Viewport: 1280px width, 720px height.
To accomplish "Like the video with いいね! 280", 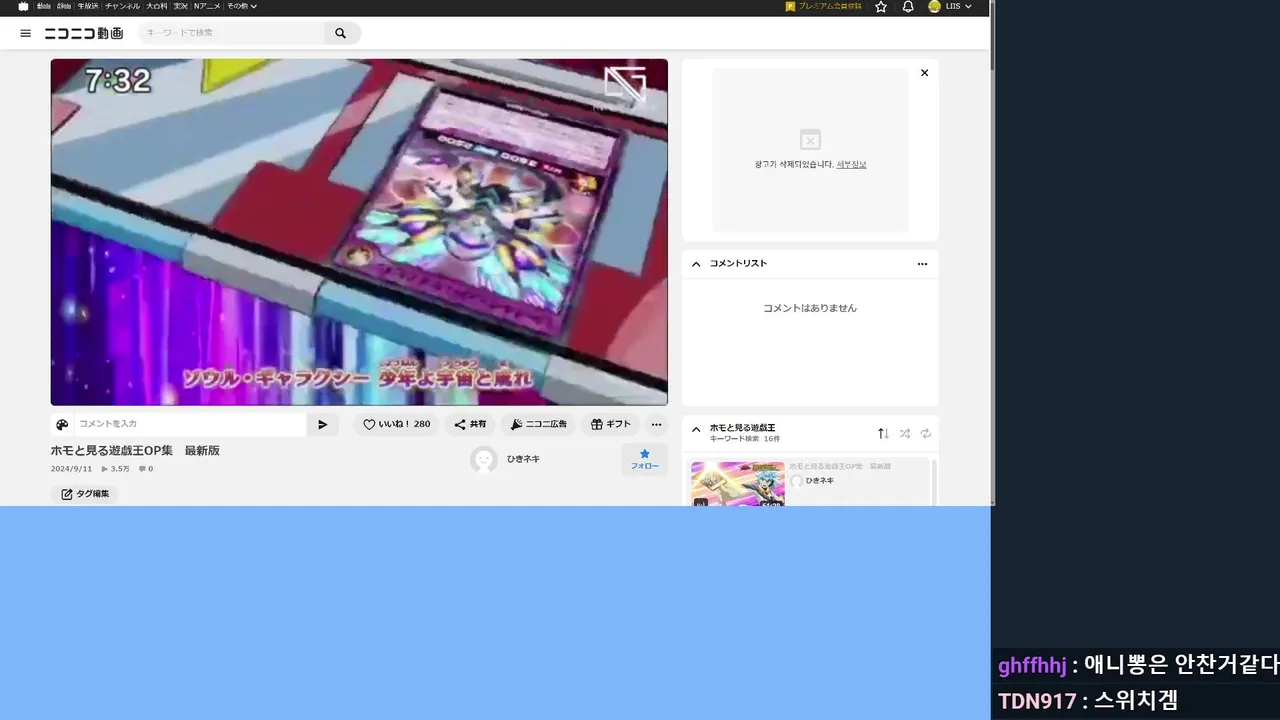I will 397,424.
